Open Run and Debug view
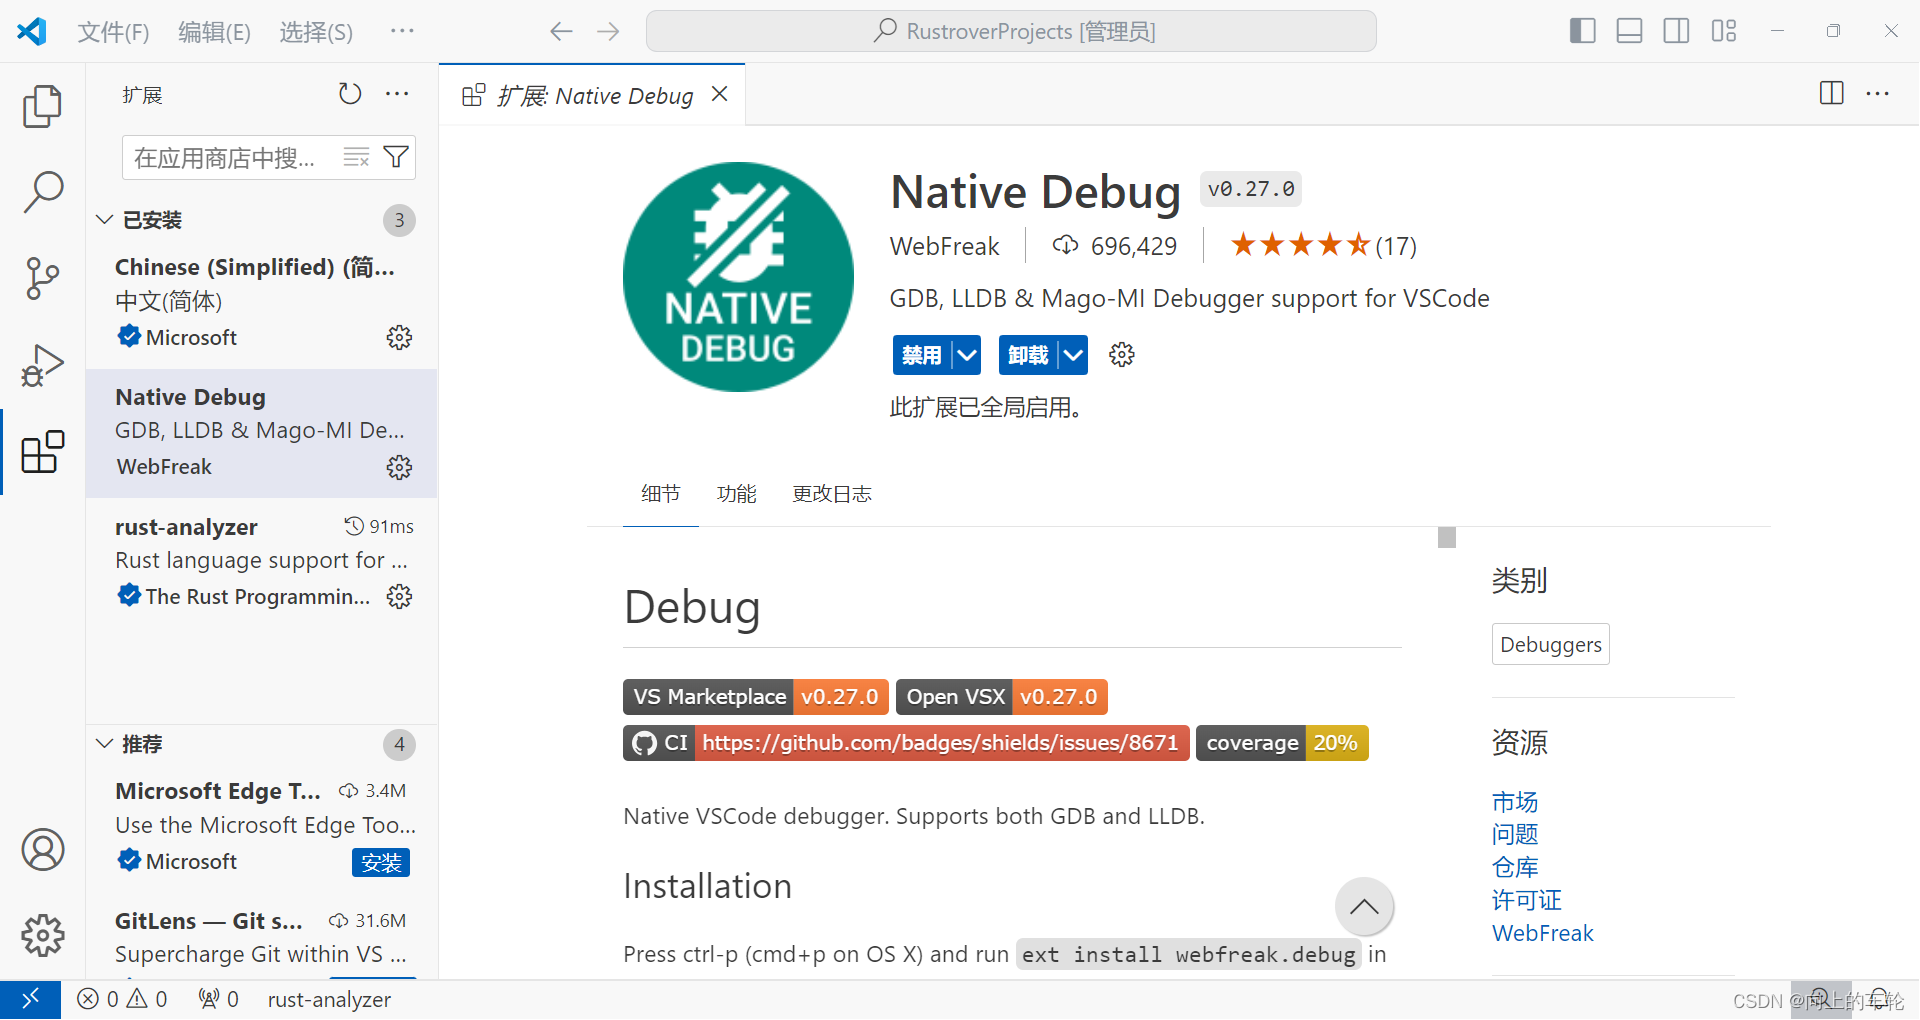 (42, 365)
